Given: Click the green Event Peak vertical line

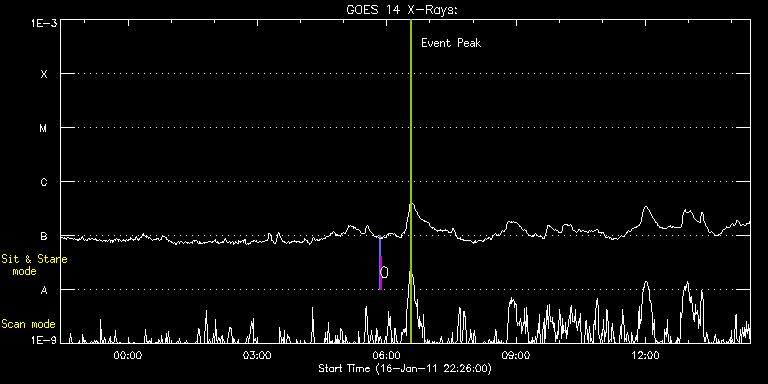Looking at the screenshot, I should coord(410,181).
